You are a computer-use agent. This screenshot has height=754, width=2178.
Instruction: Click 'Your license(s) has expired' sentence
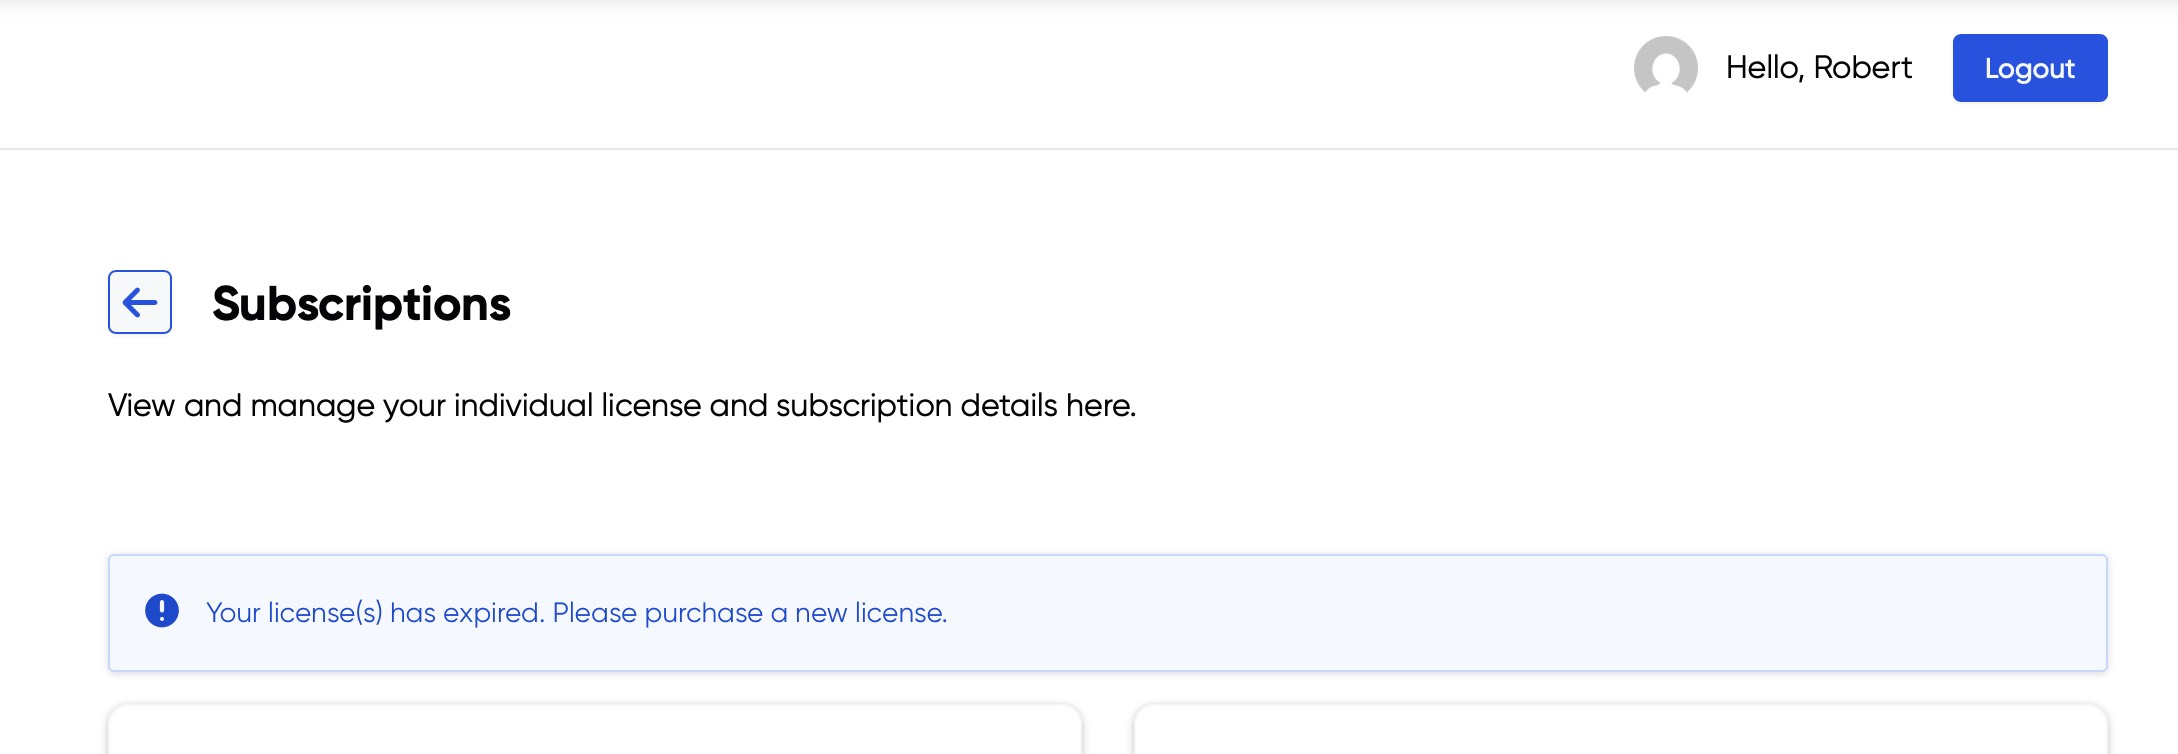(x=375, y=612)
